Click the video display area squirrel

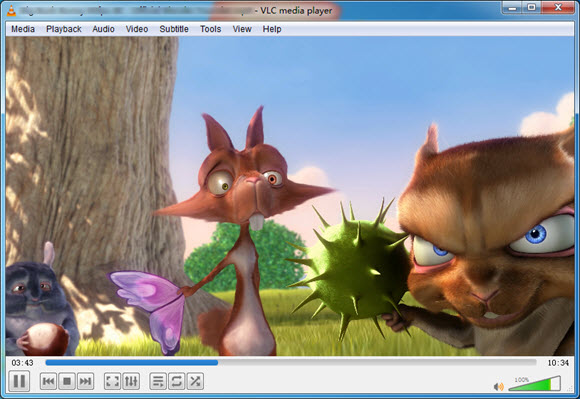coord(290,196)
